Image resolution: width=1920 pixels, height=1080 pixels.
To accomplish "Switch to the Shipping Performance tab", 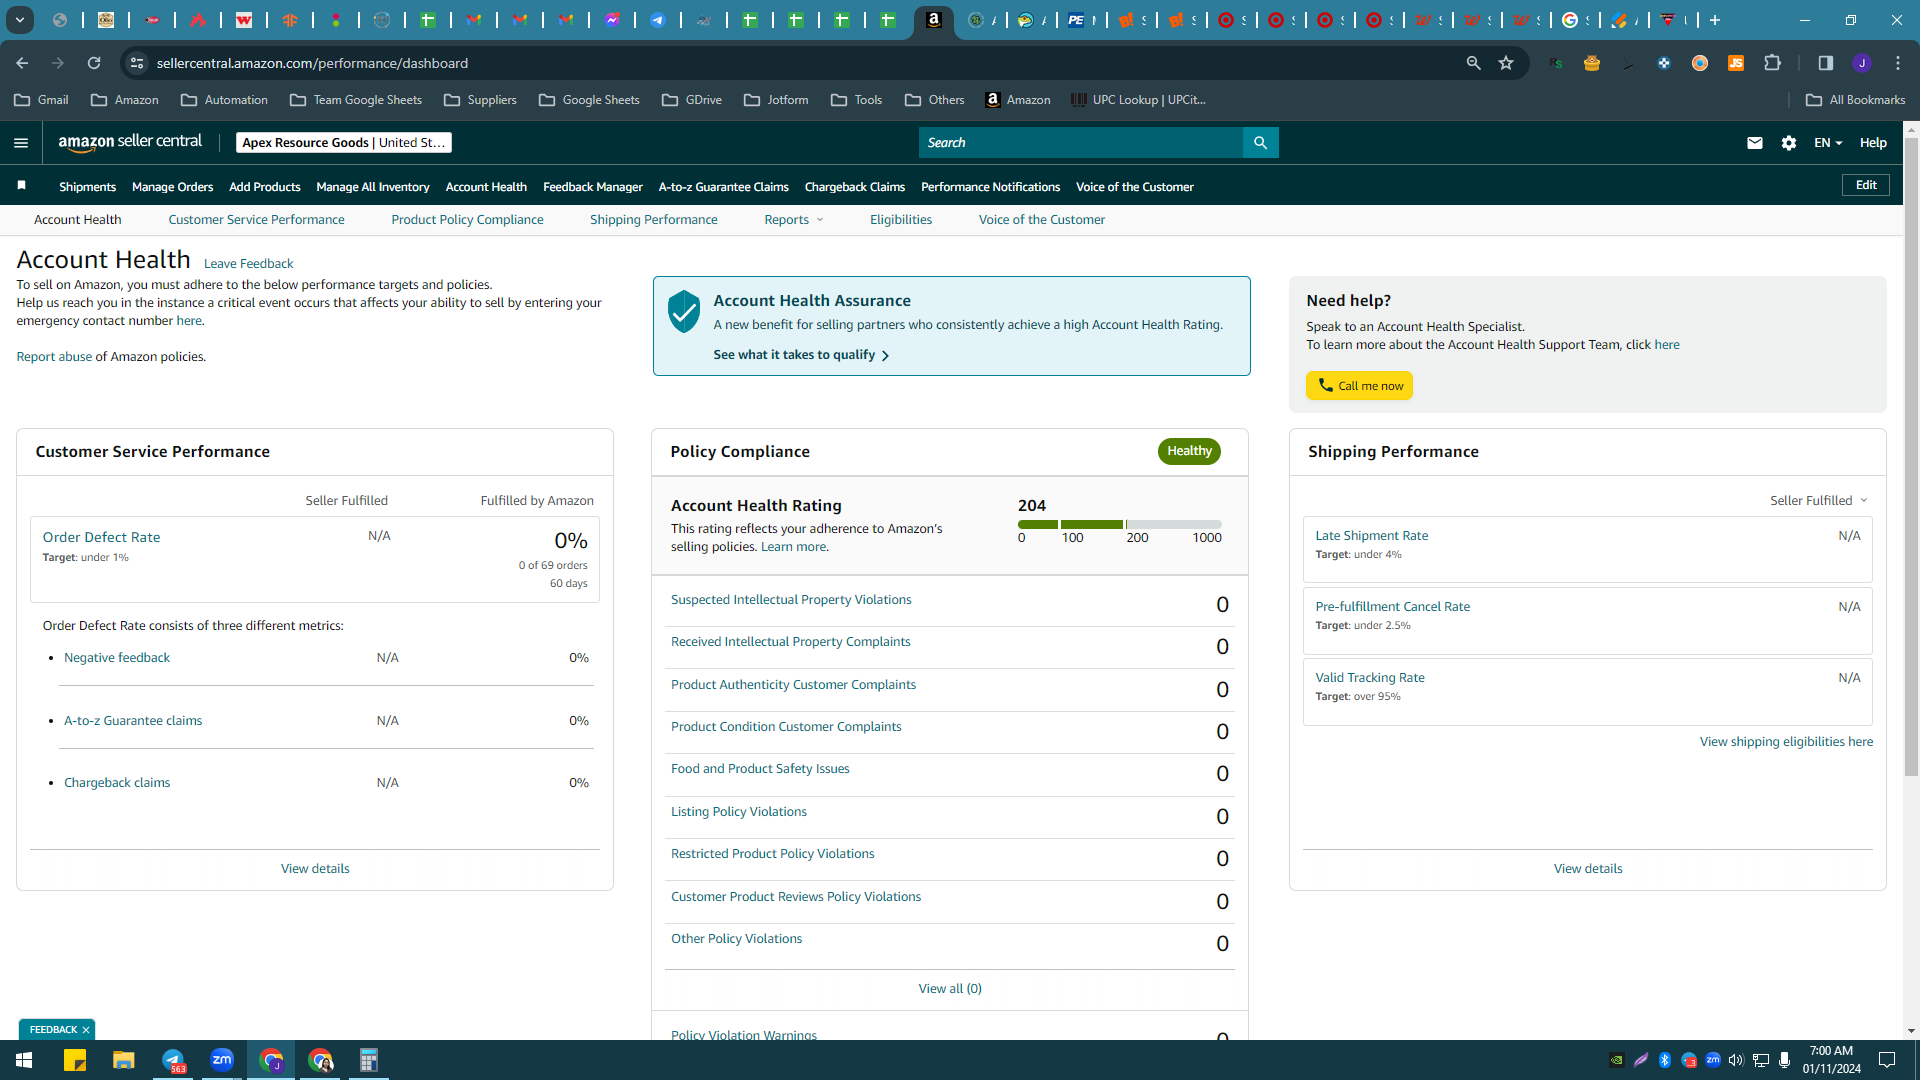I will tap(653, 220).
